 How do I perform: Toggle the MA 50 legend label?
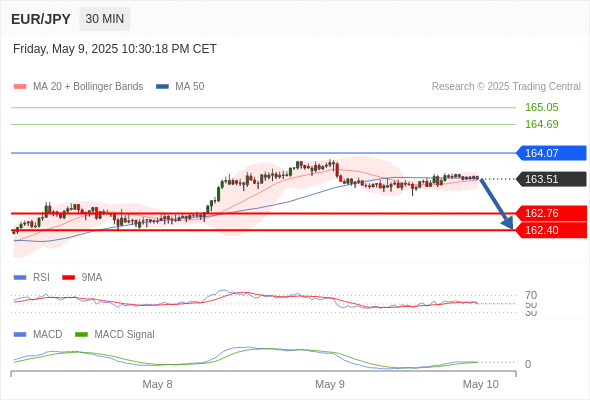pos(190,87)
